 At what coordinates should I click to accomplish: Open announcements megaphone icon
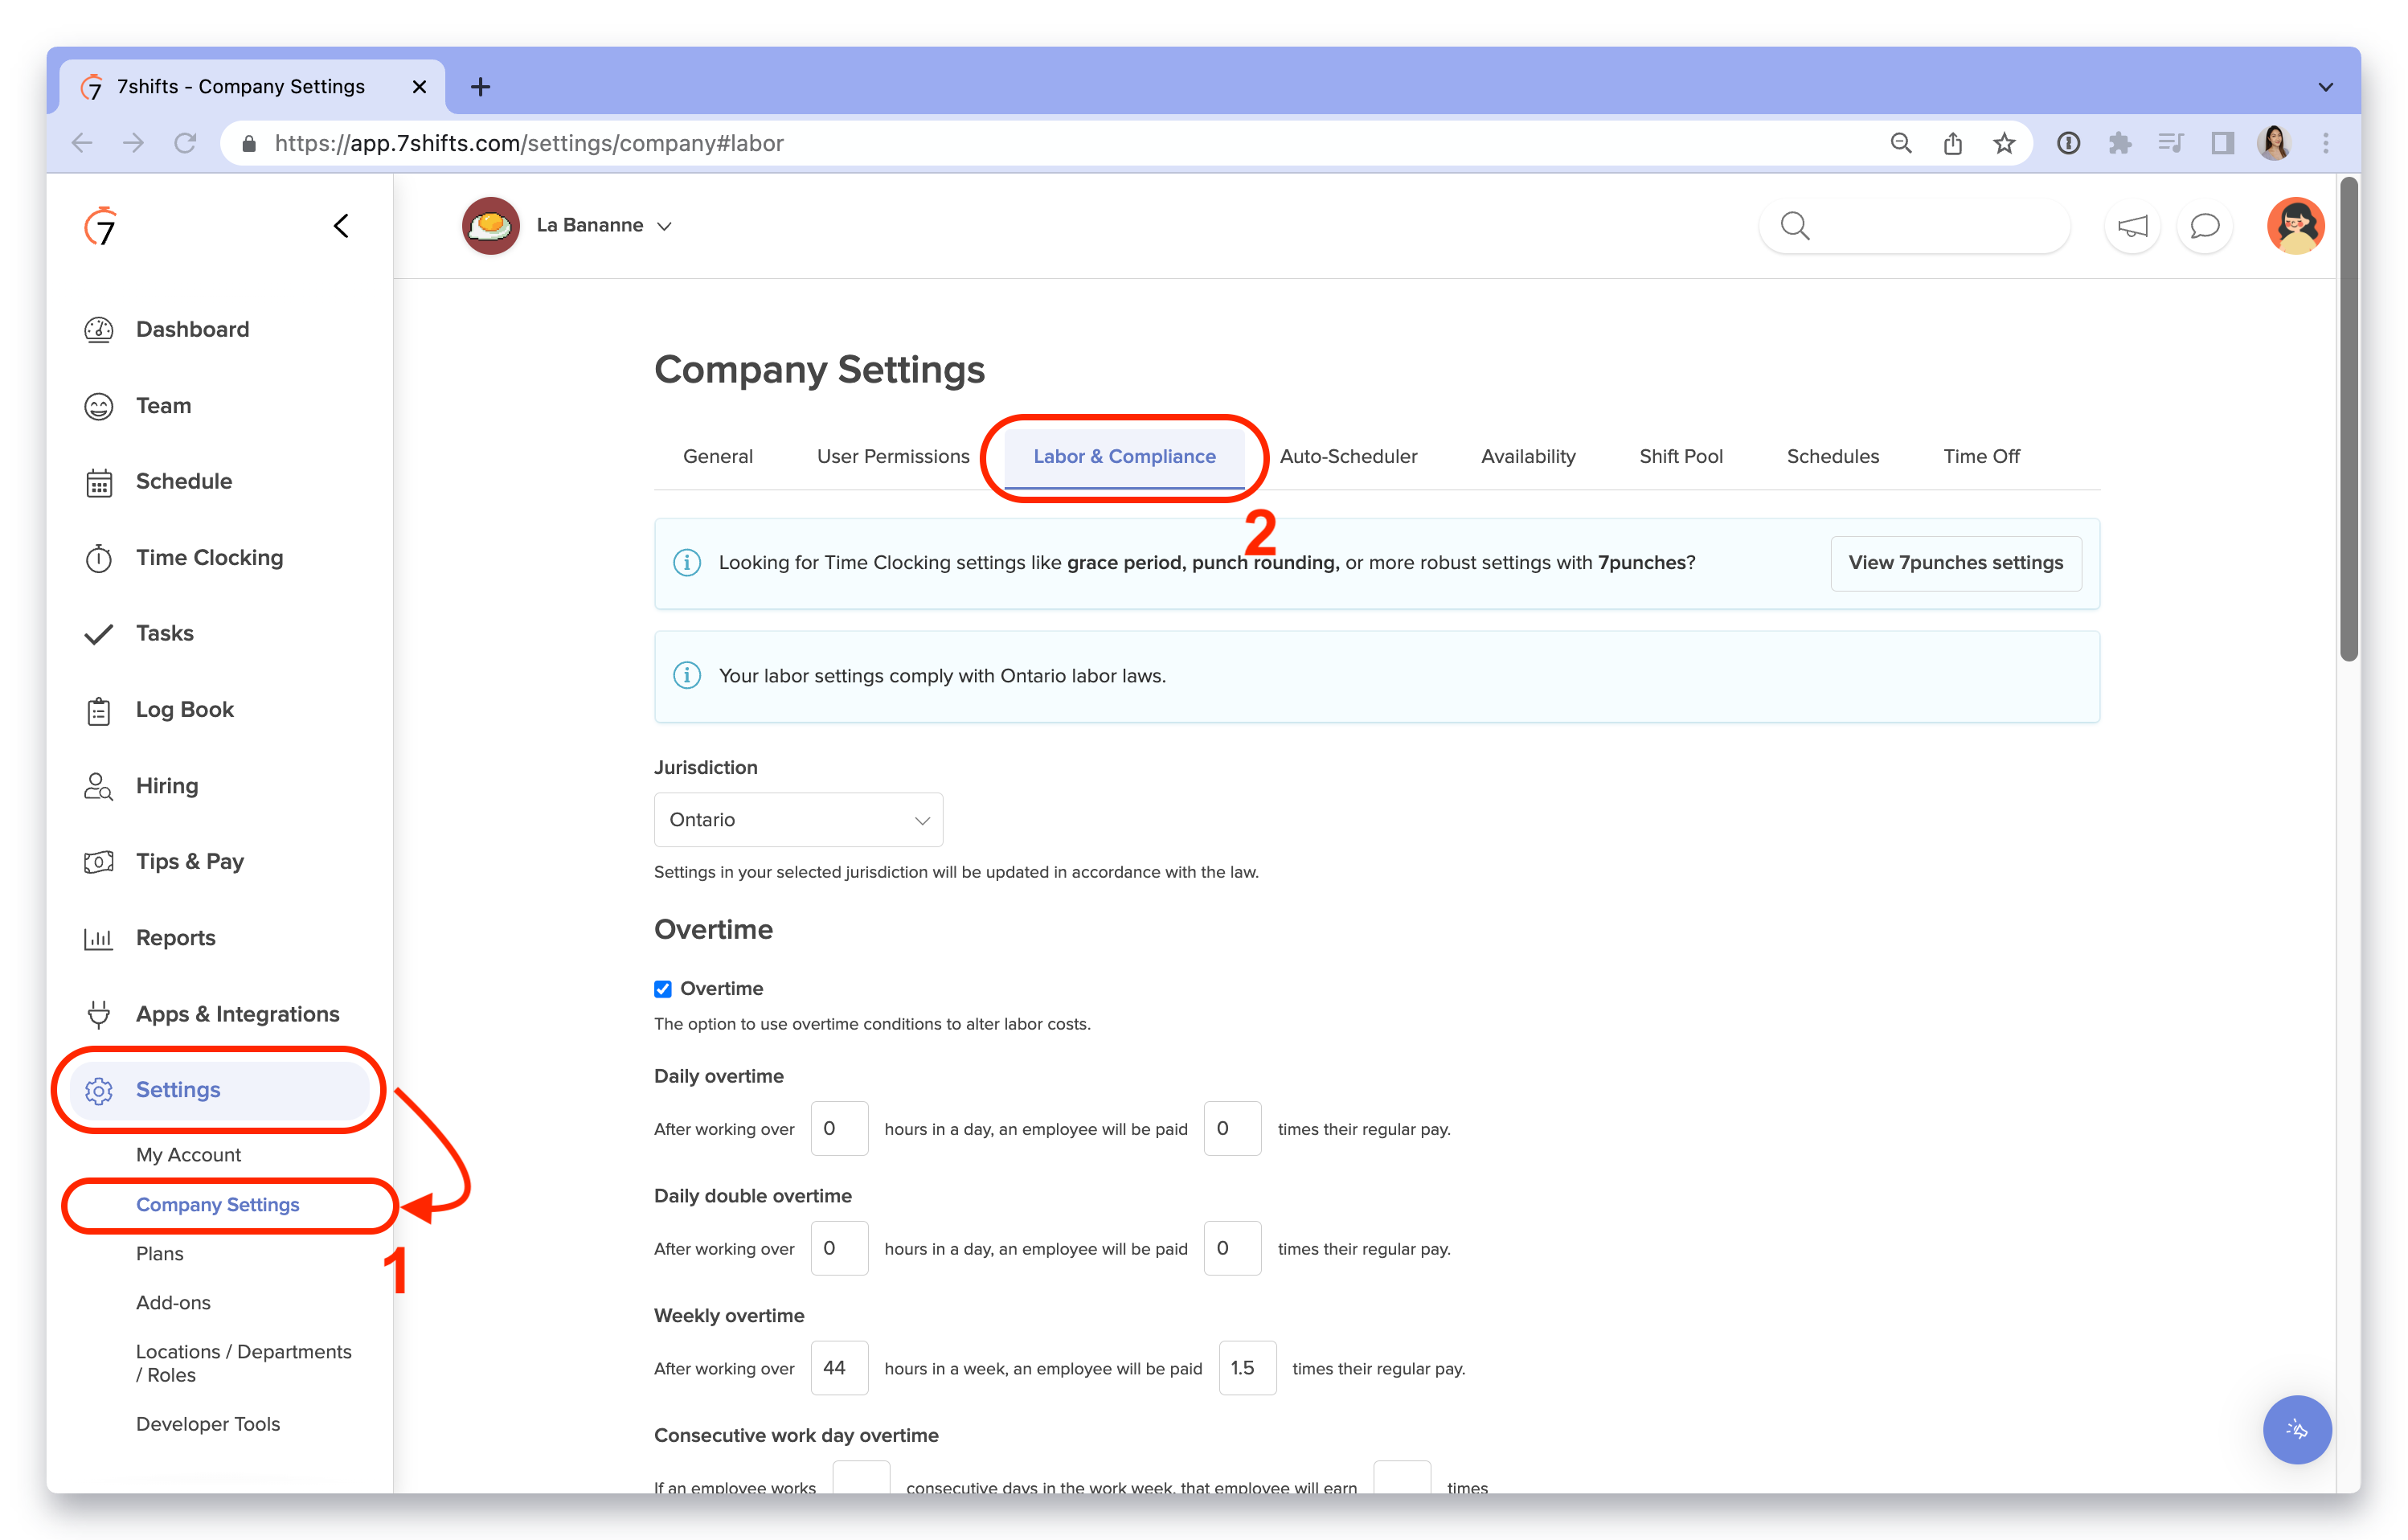pyautogui.click(x=2132, y=226)
